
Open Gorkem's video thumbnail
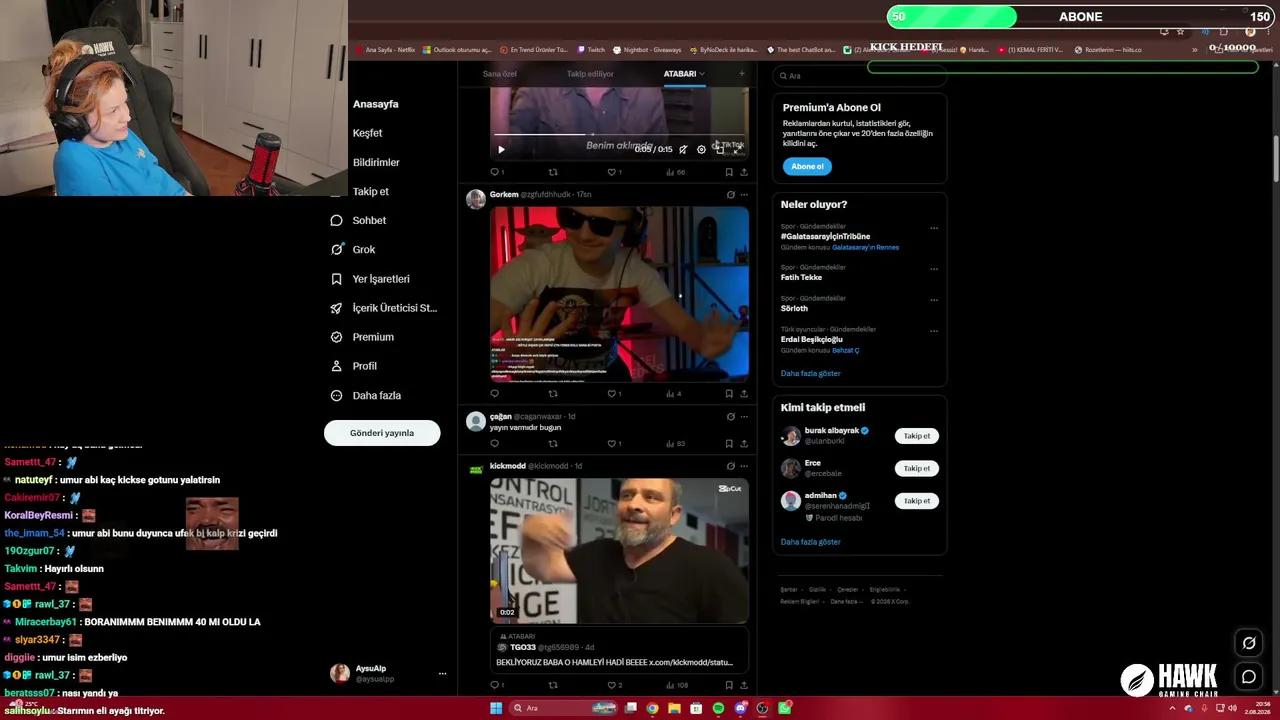coord(619,294)
